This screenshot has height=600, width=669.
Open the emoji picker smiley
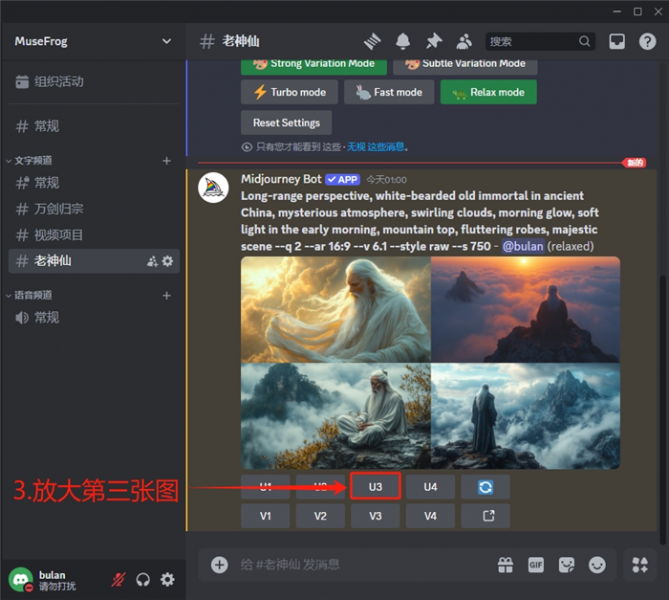tap(597, 565)
